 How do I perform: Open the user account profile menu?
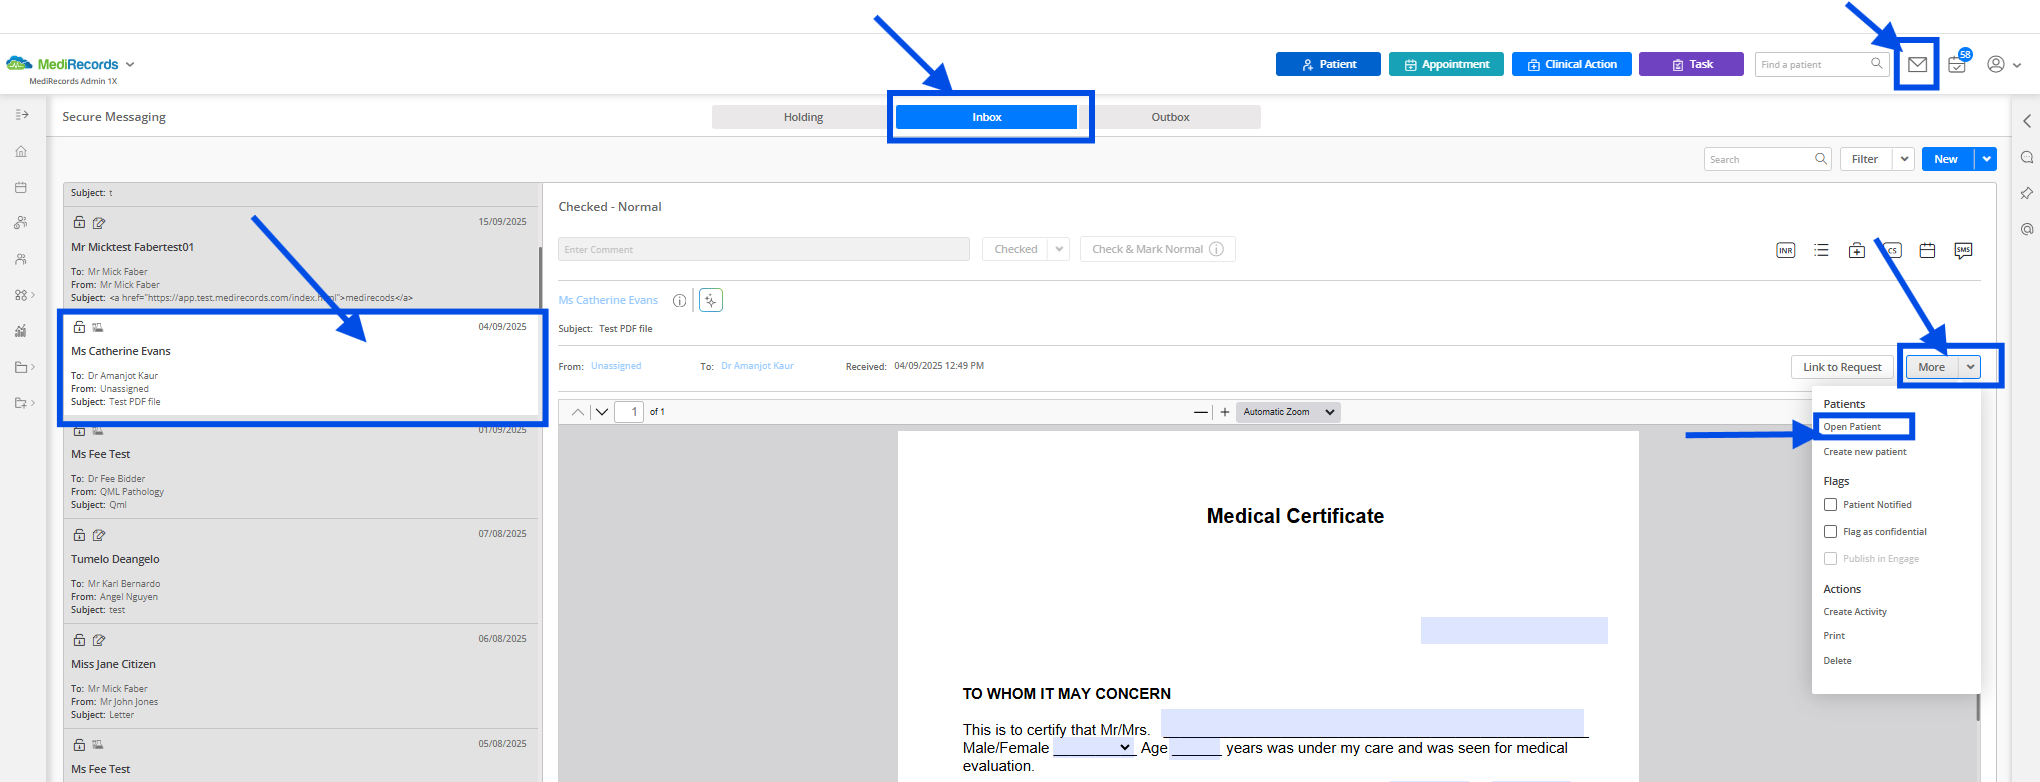[2003, 65]
